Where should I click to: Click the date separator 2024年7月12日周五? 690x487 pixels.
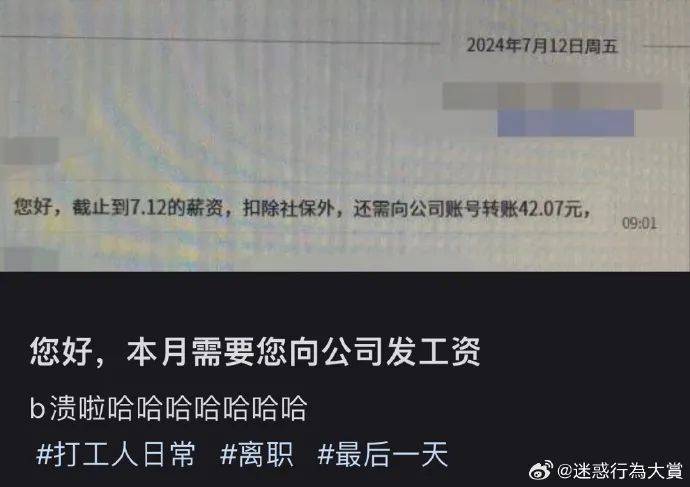[x=542, y=46]
